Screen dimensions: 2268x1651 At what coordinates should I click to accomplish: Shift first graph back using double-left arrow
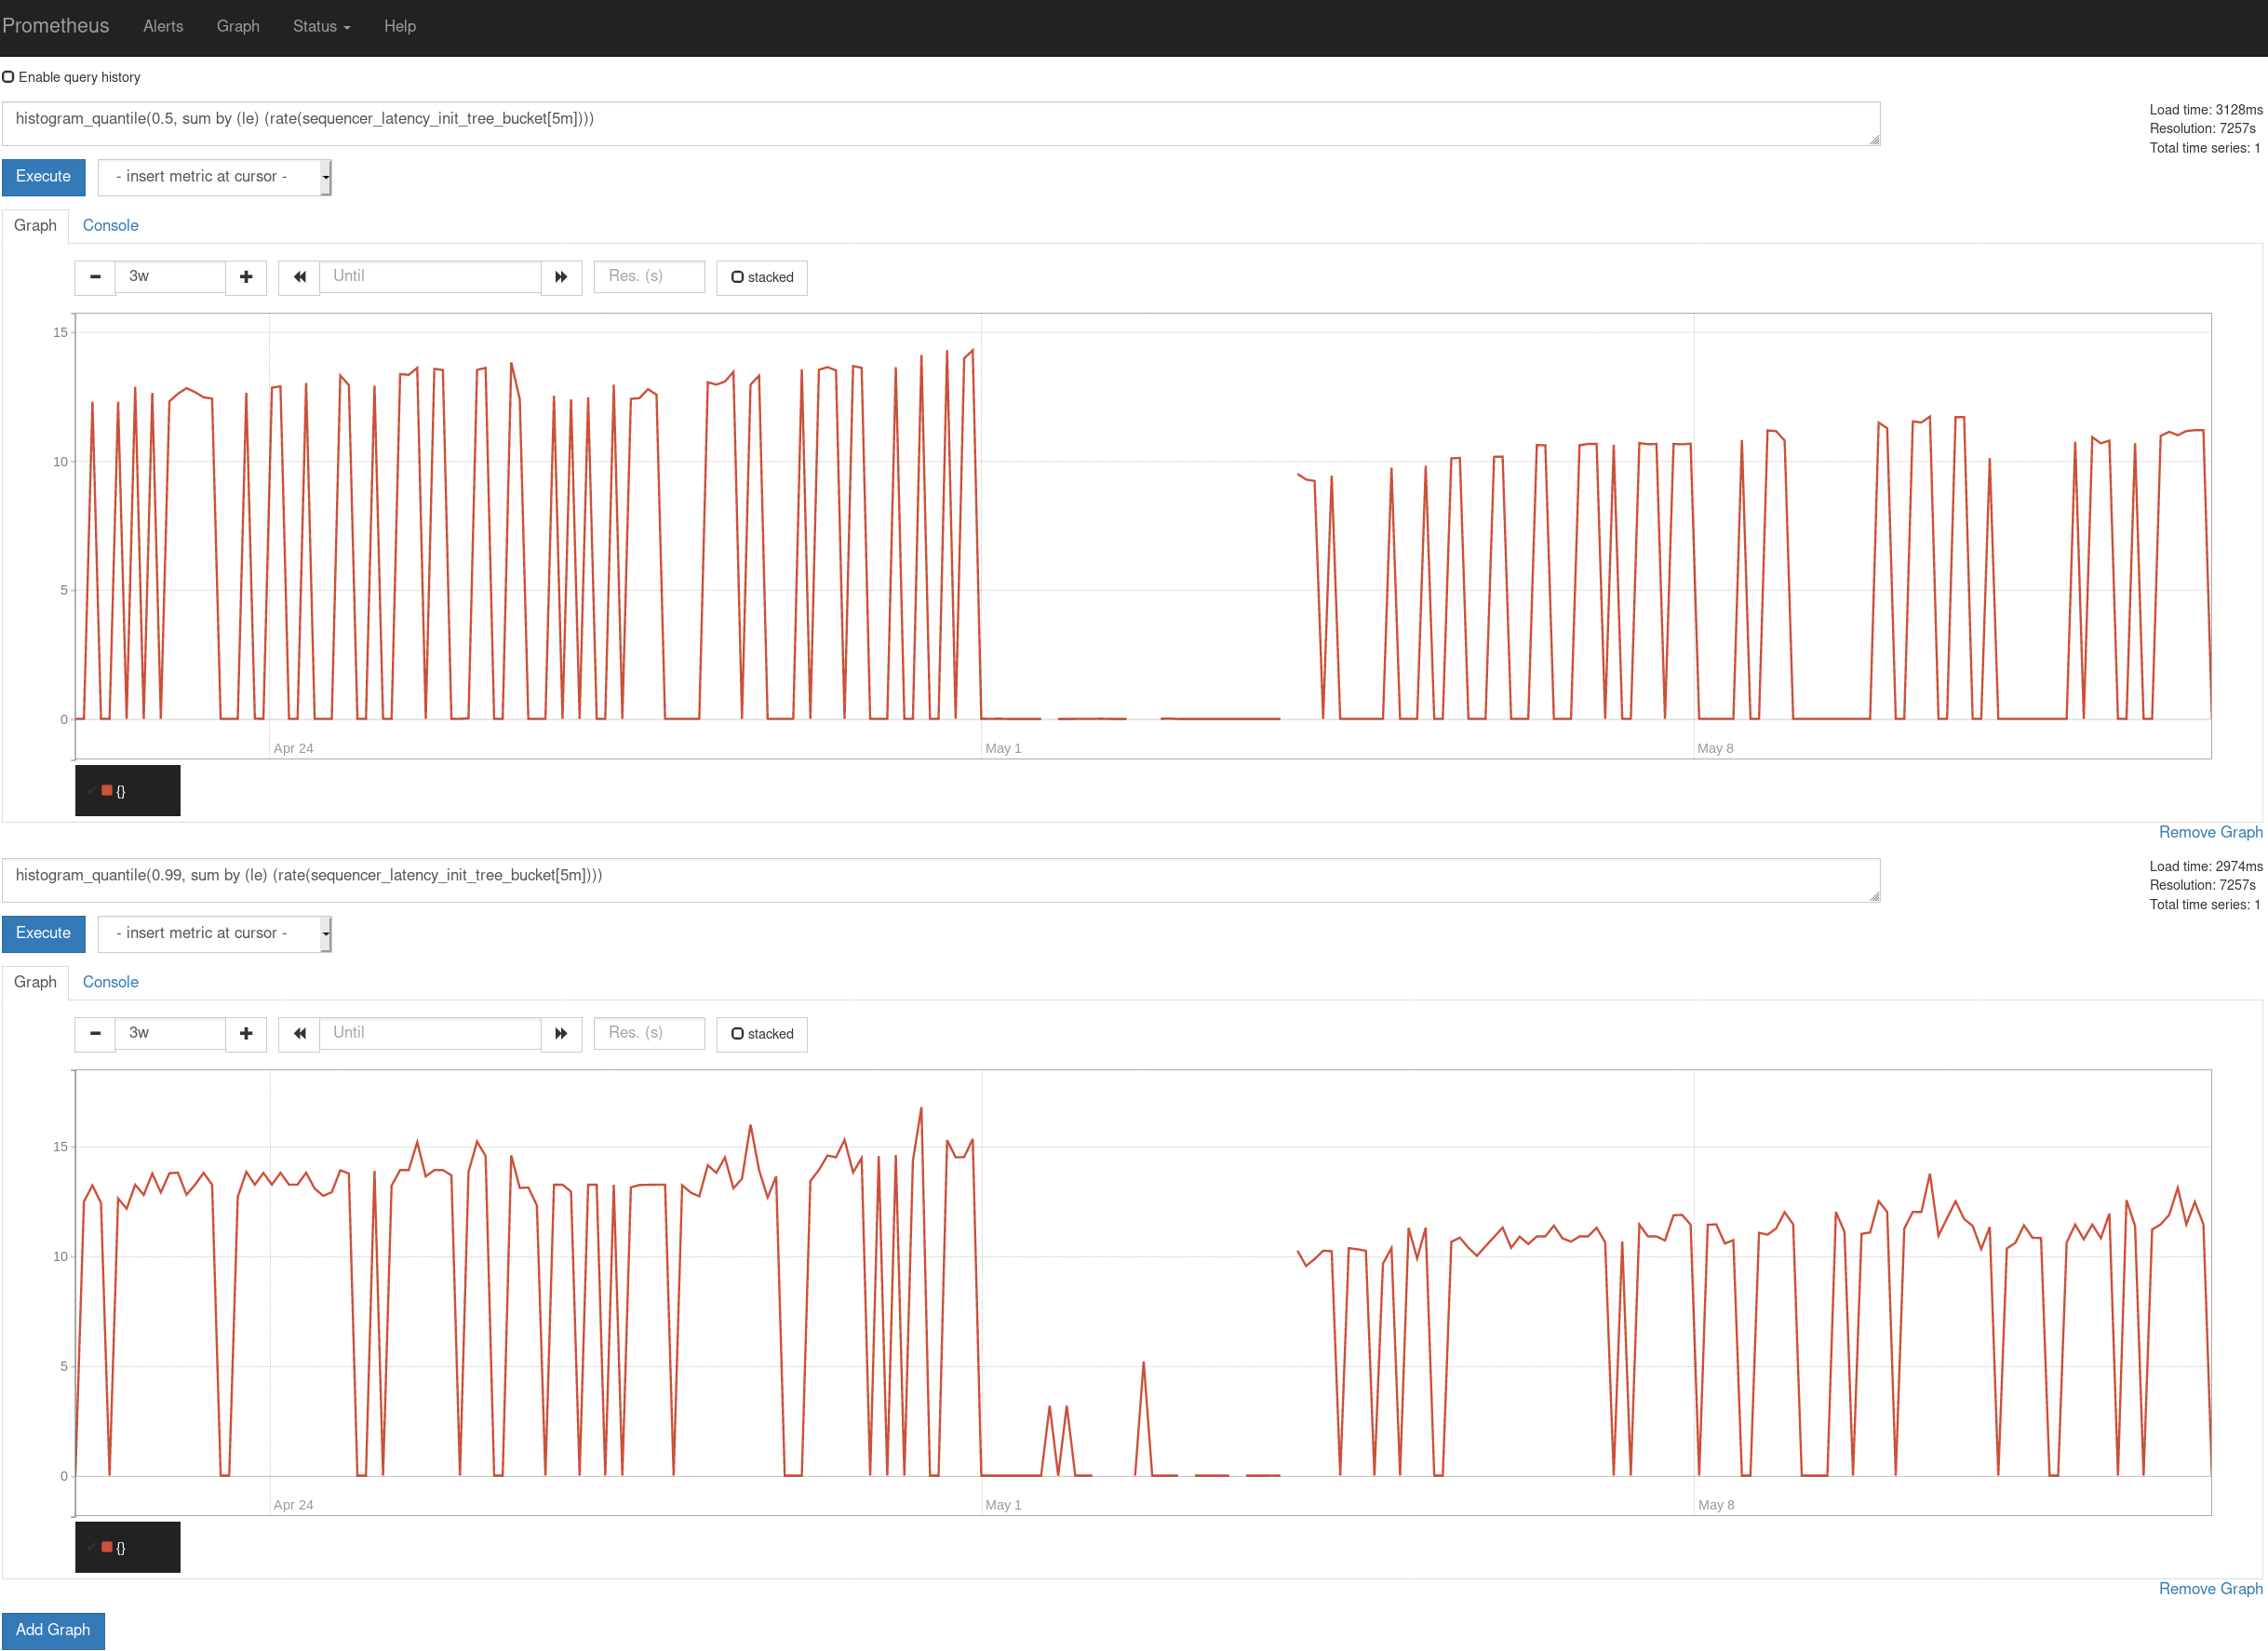coord(298,277)
